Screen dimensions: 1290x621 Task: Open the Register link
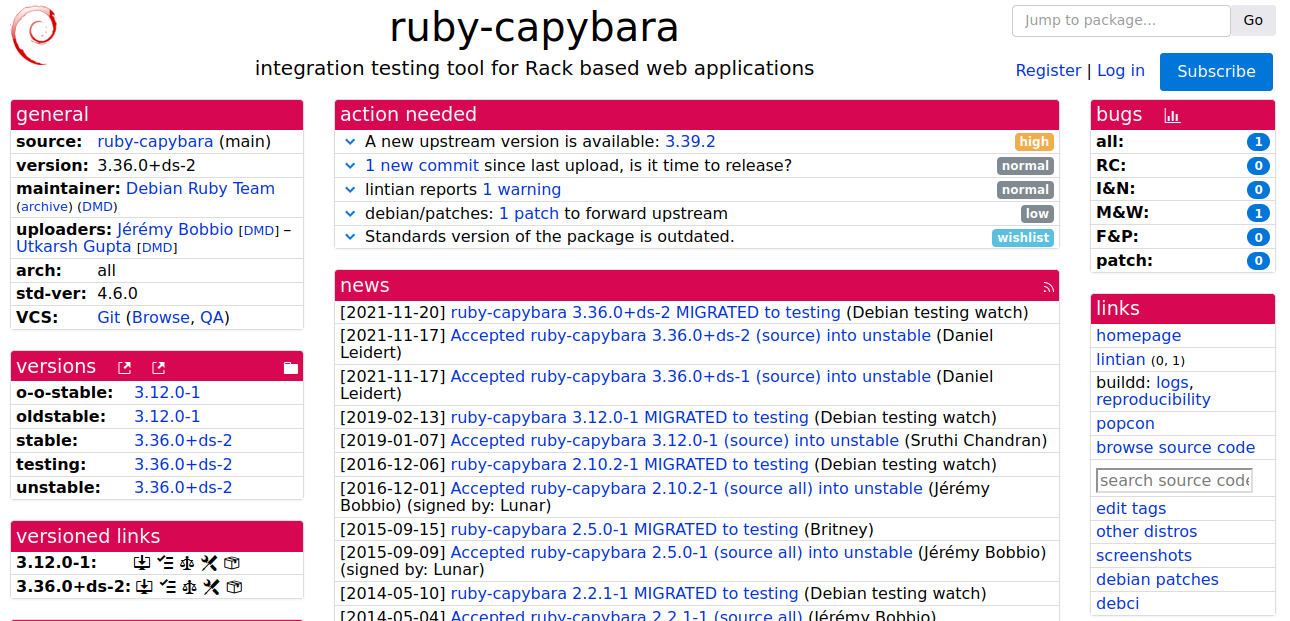(x=1048, y=71)
